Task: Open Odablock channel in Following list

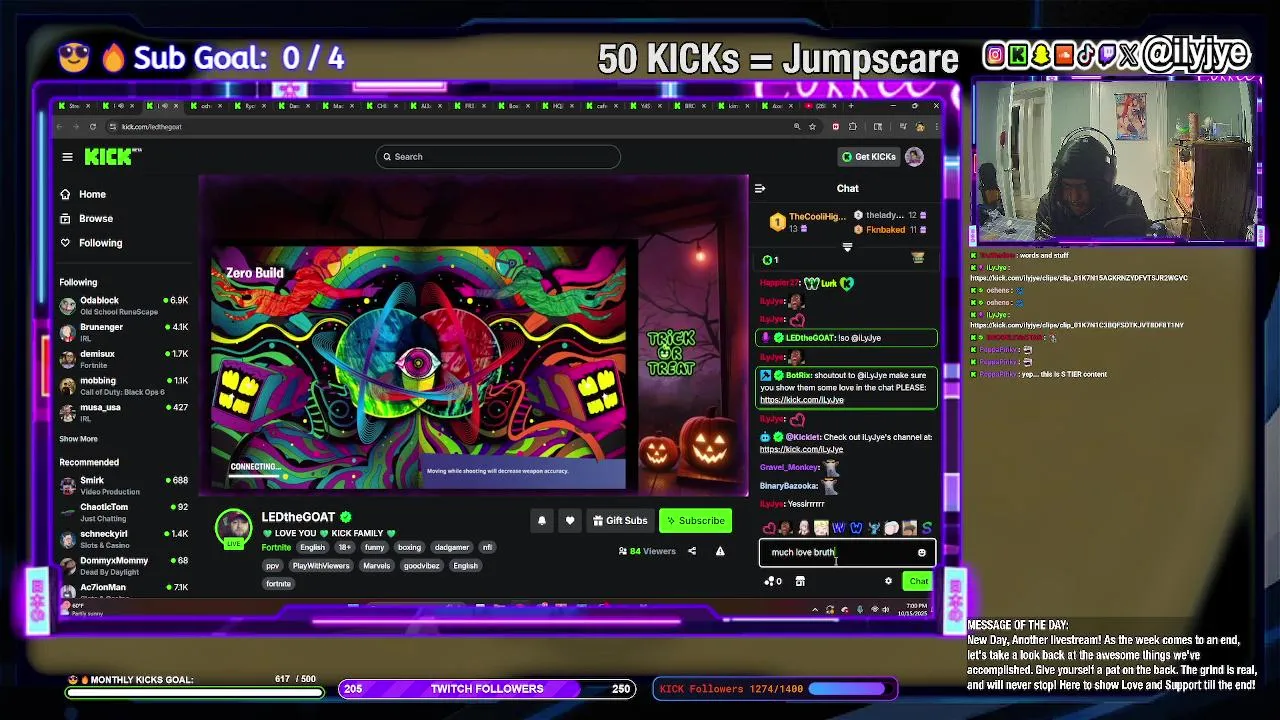Action: pos(123,305)
